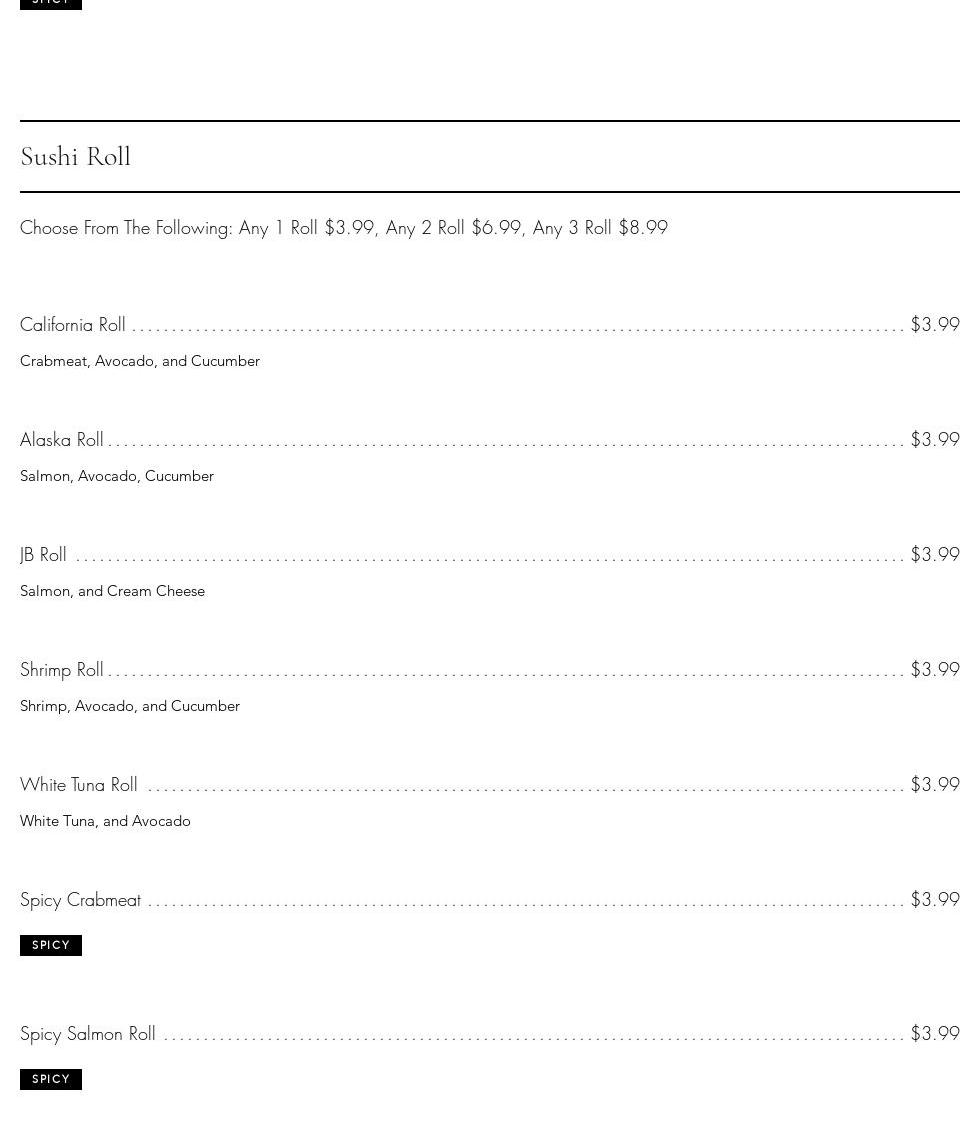The image size is (965, 1143).
Task: Click the SPICY badge under Spicy Salmon Roll
Action: point(51,1079)
